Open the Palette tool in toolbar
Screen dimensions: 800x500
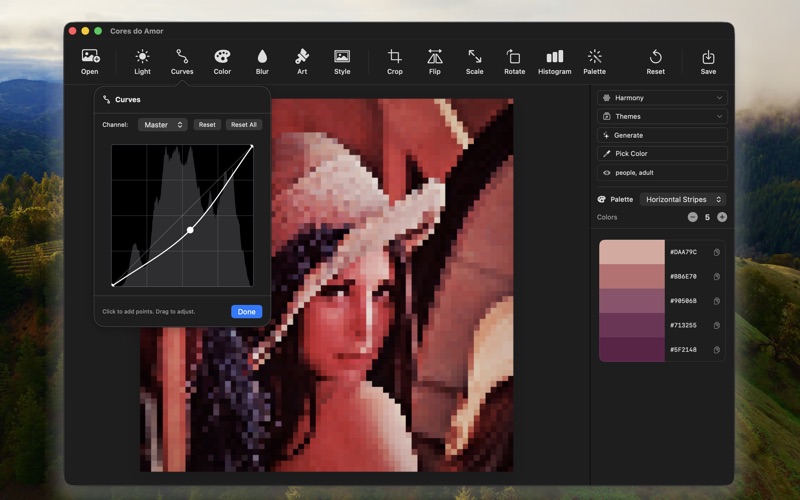click(x=594, y=62)
